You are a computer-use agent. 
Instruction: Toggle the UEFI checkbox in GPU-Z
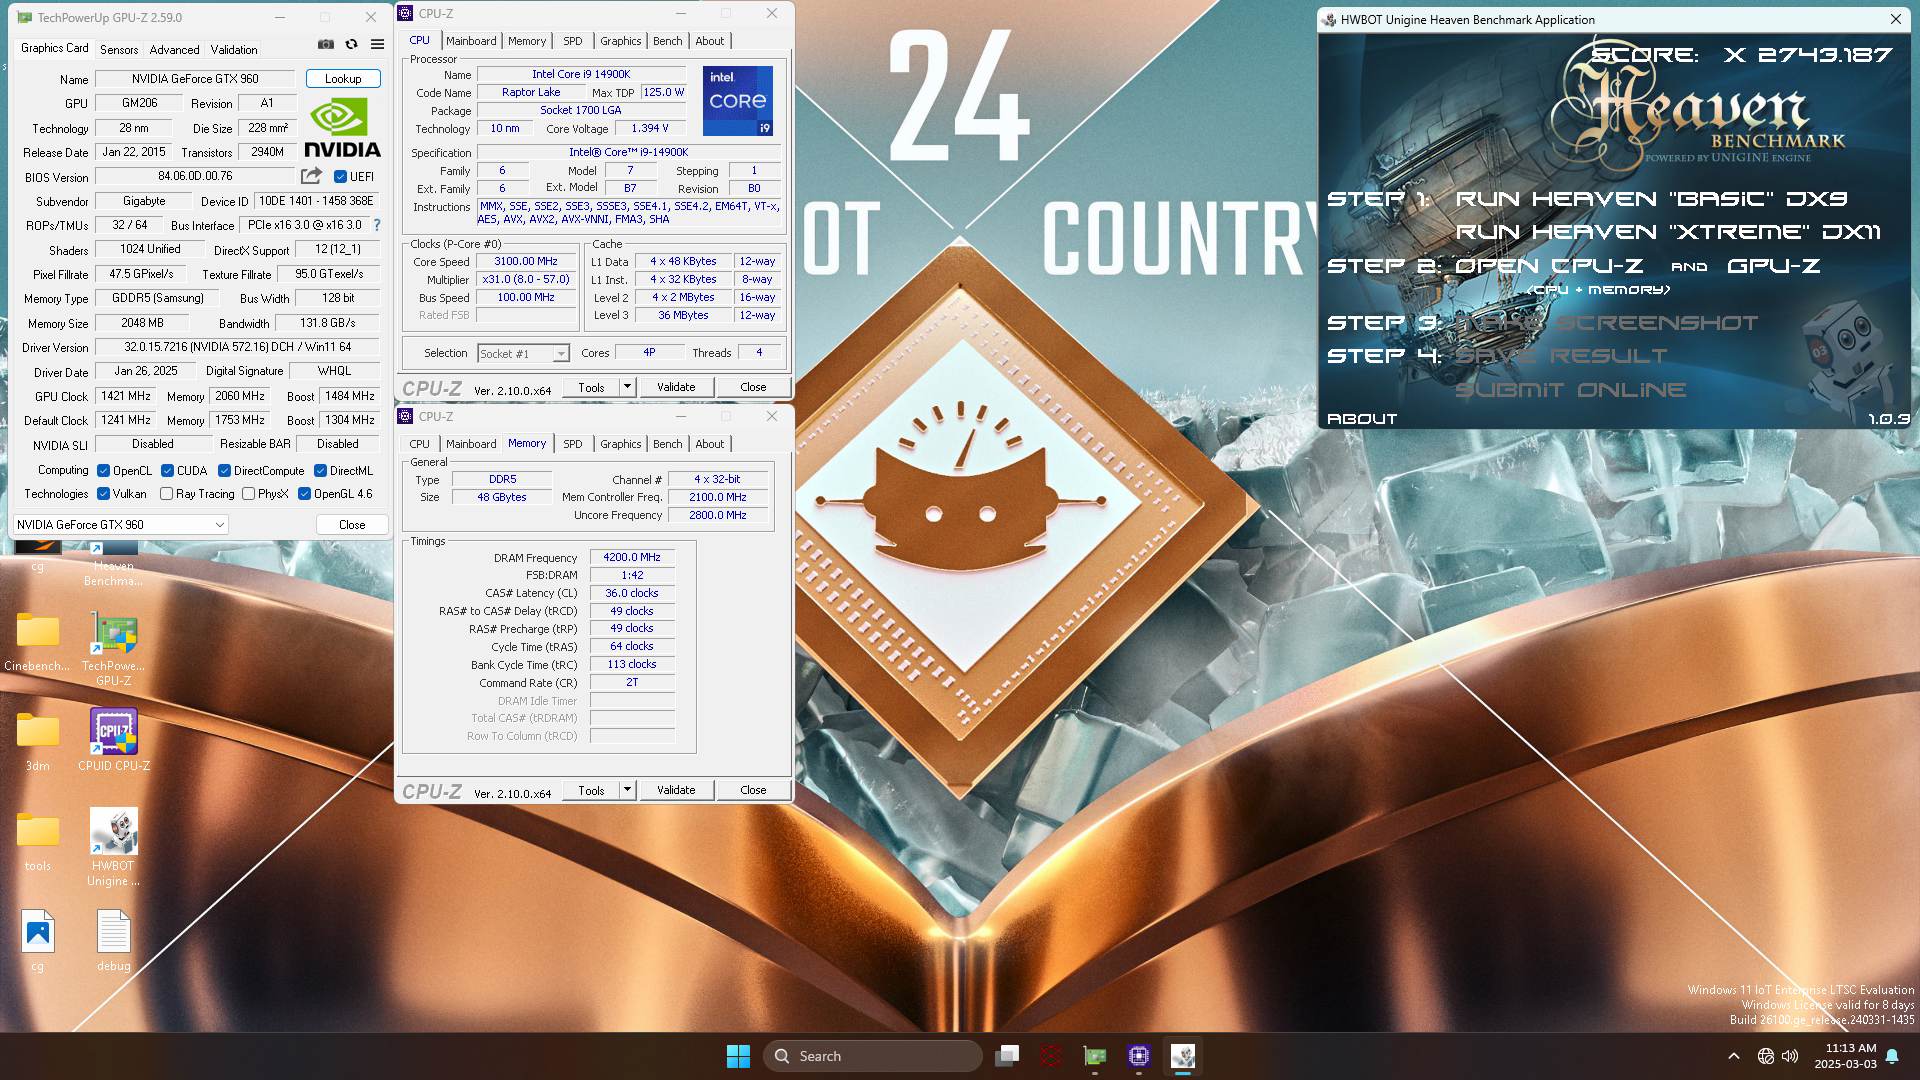pyautogui.click(x=340, y=177)
